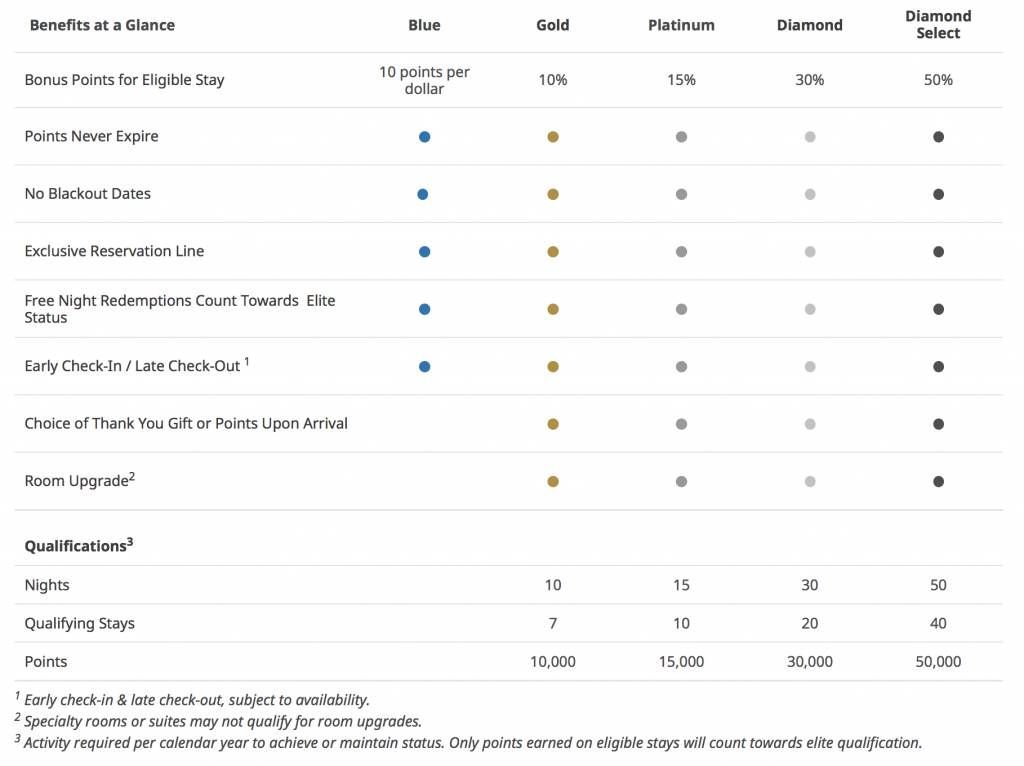Screen dimensions: 1024x766
Task: Click Diamond Select dot for Room Upgrade
Action: pyautogui.click(x=938, y=481)
